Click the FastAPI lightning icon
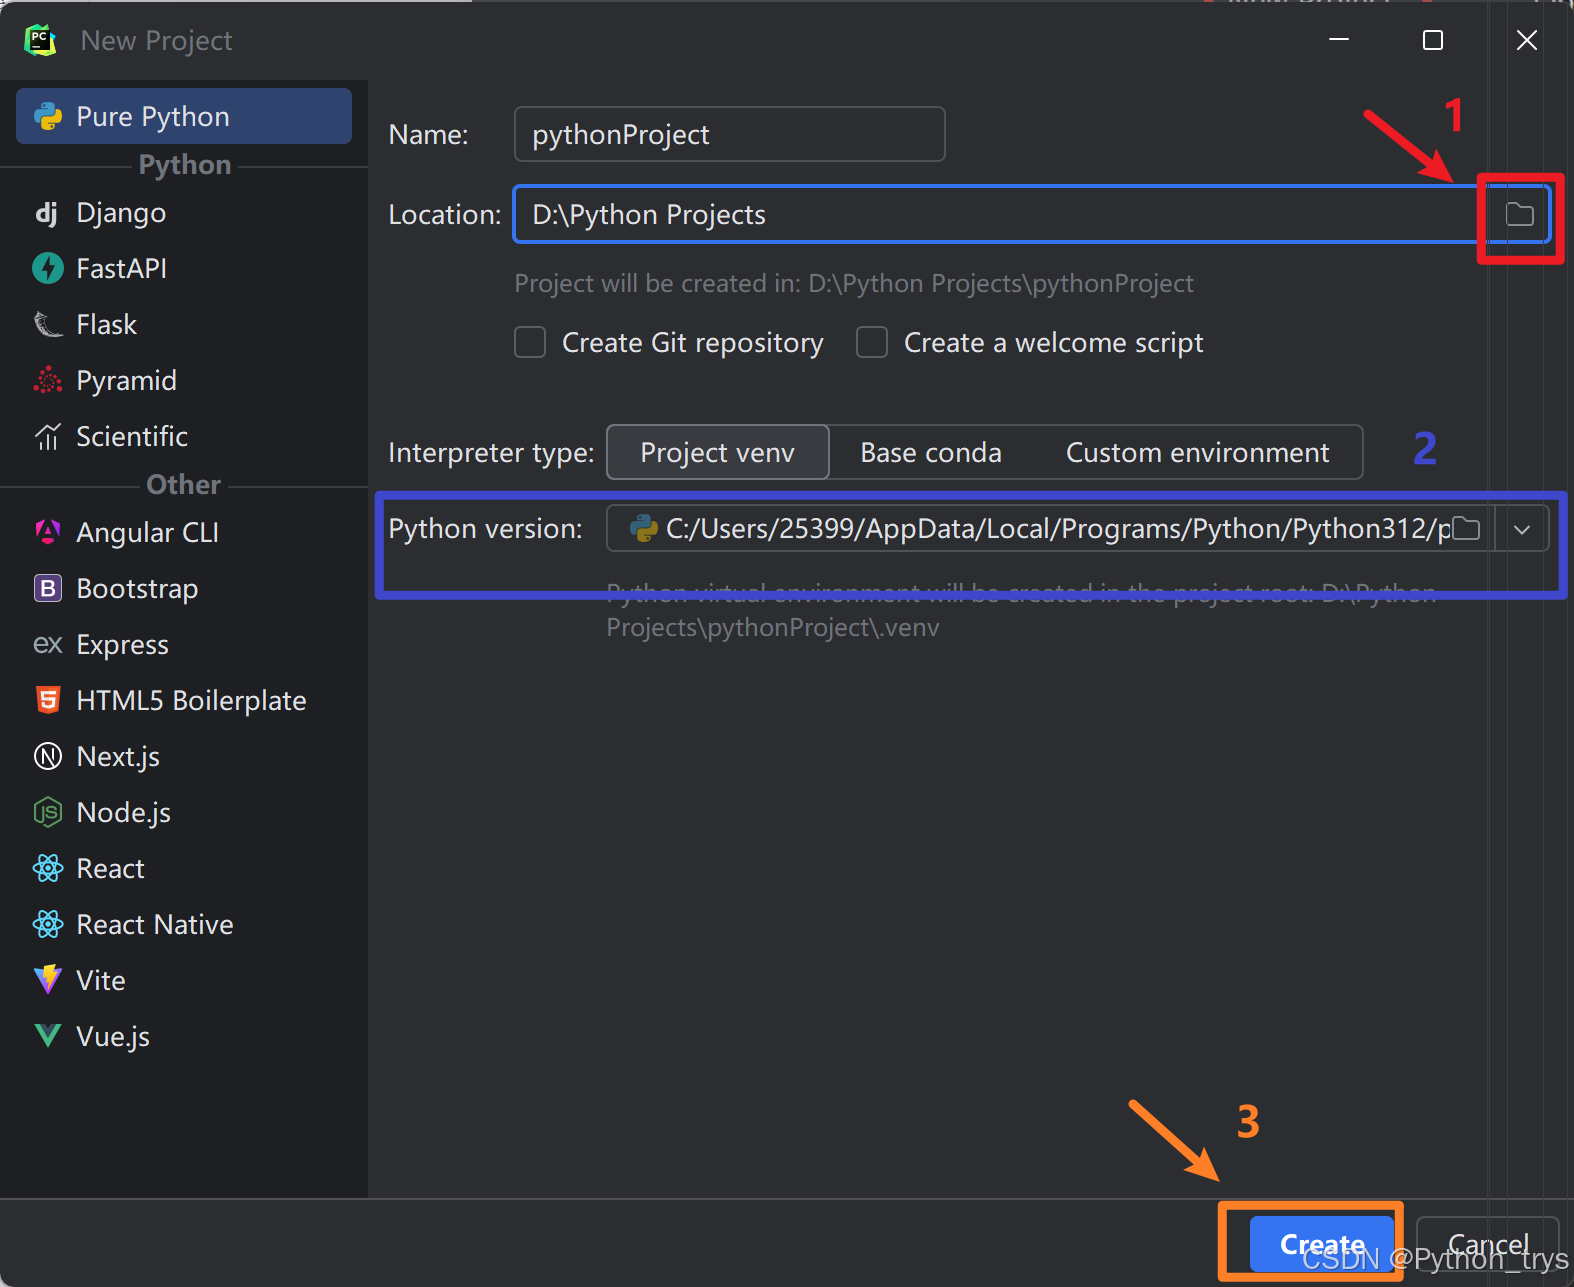Viewport: 1574px width, 1287px height. 48,268
